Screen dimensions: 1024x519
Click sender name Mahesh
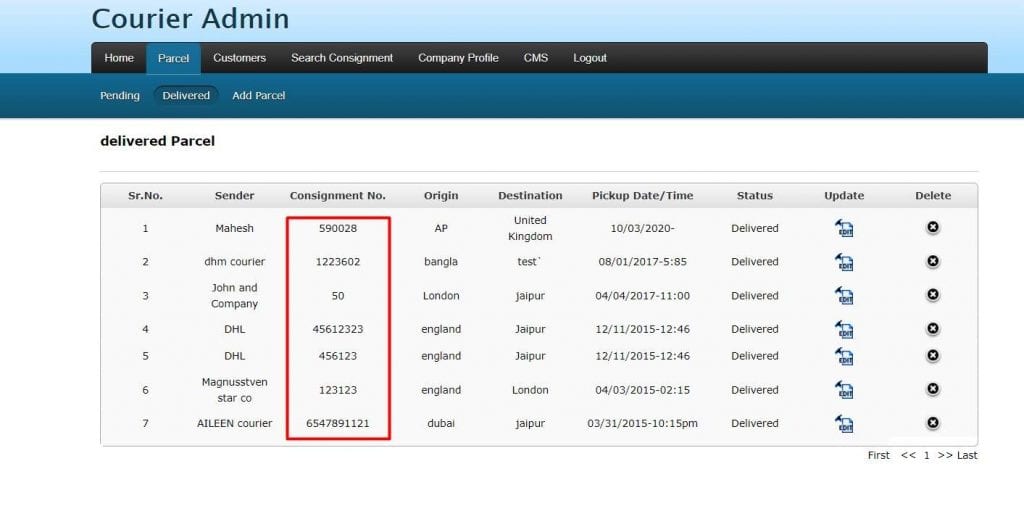pyautogui.click(x=234, y=228)
